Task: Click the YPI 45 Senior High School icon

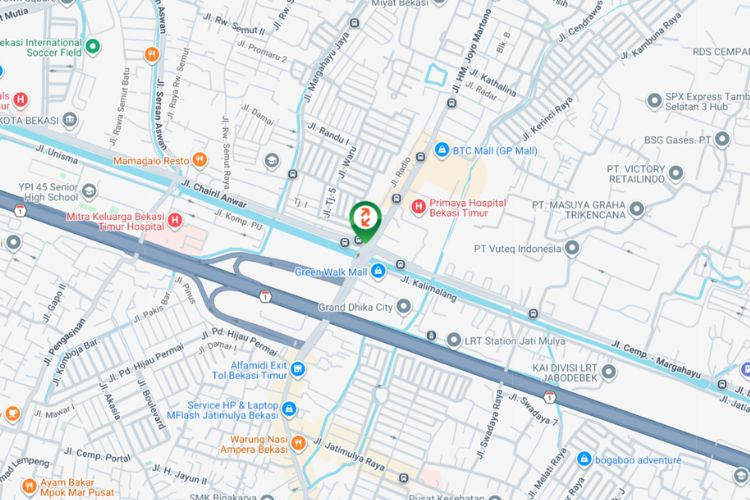Action: click(89, 191)
